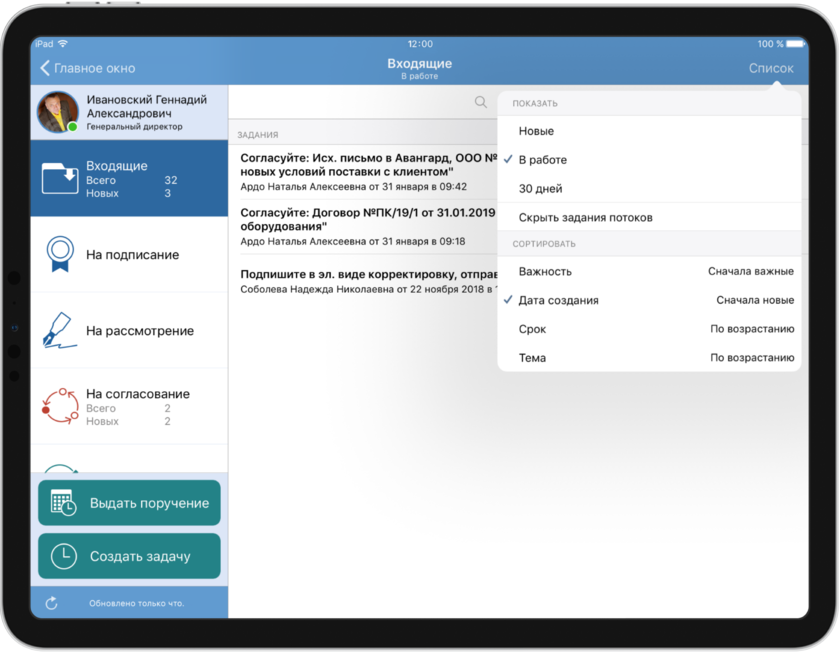Click the calendar icon on Выдать поручение
Screen dimensions: 840x652
(63, 503)
